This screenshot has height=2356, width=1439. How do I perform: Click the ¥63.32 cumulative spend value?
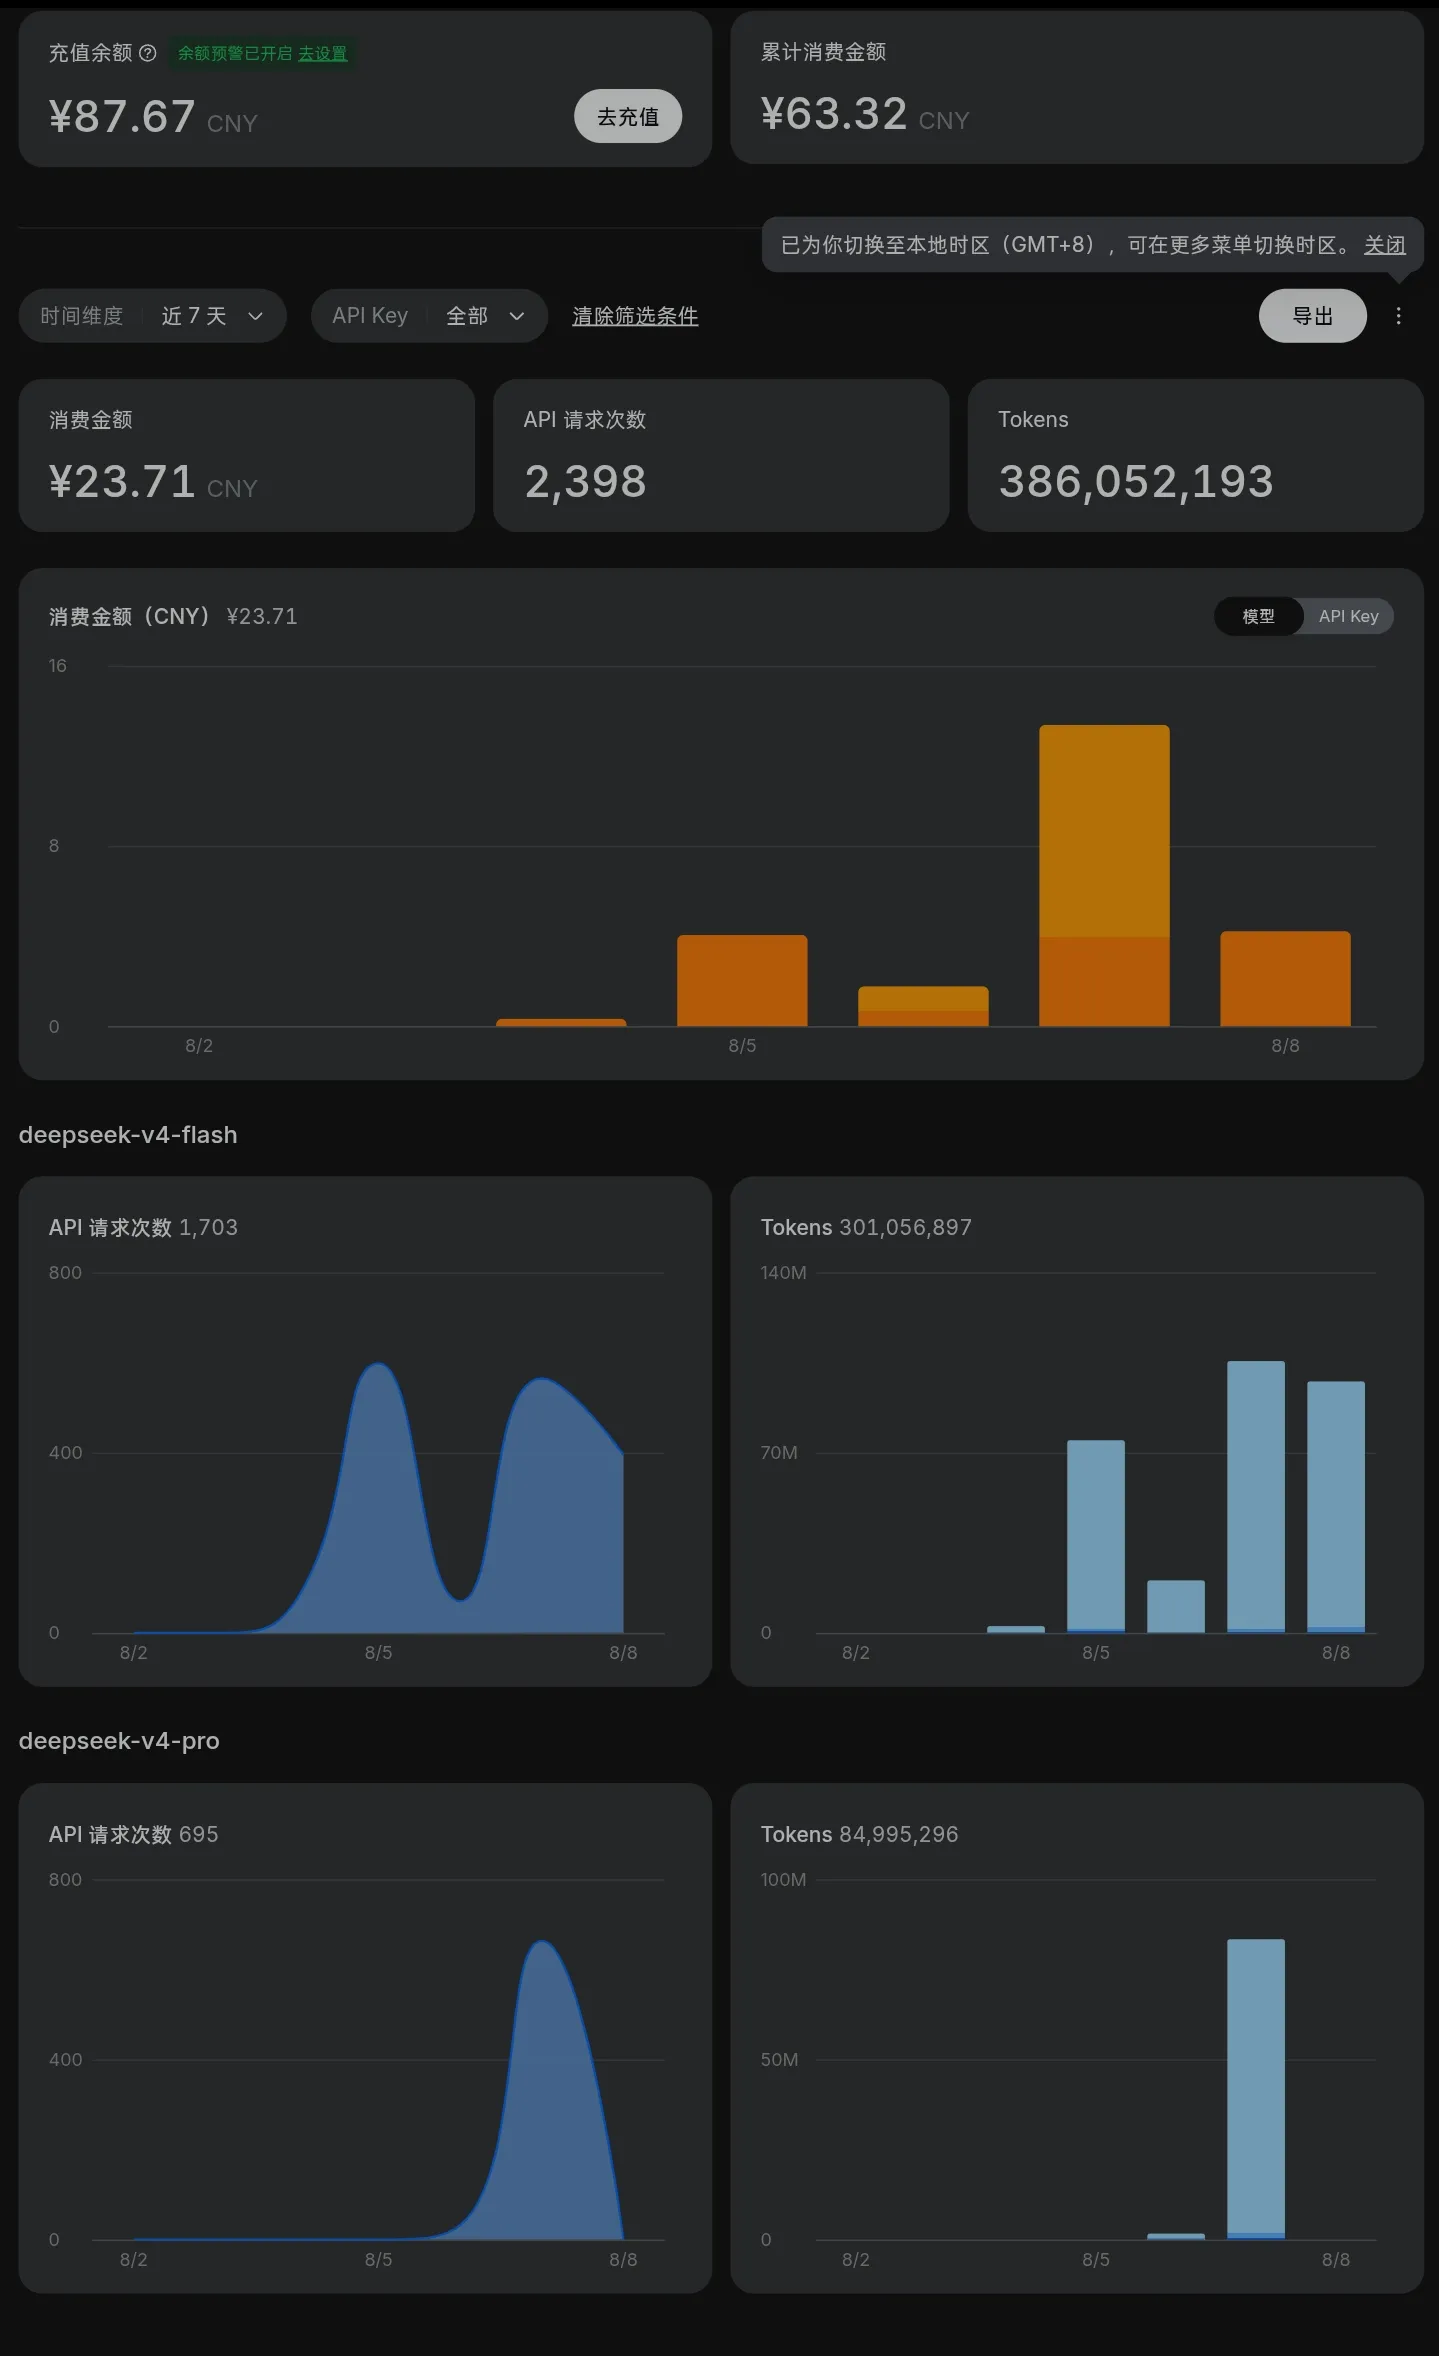click(x=834, y=114)
